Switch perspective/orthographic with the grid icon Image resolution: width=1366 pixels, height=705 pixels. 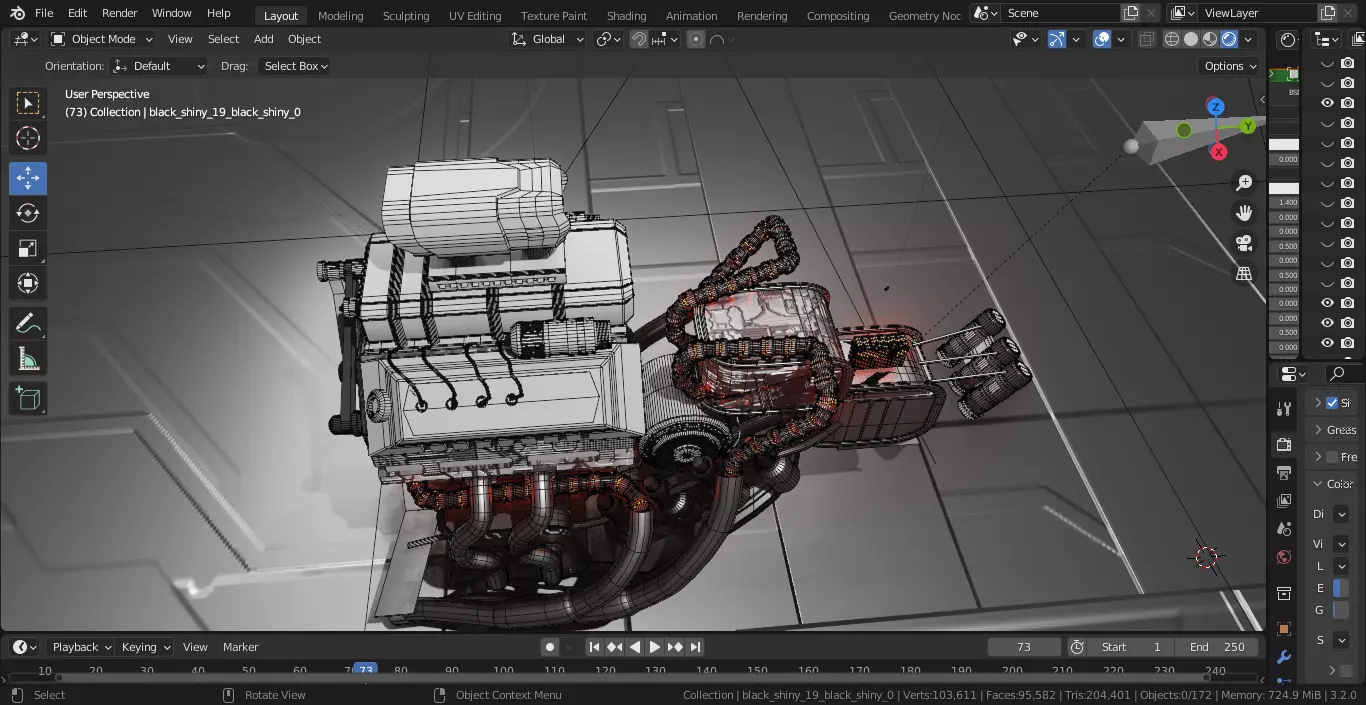[1244, 273]
